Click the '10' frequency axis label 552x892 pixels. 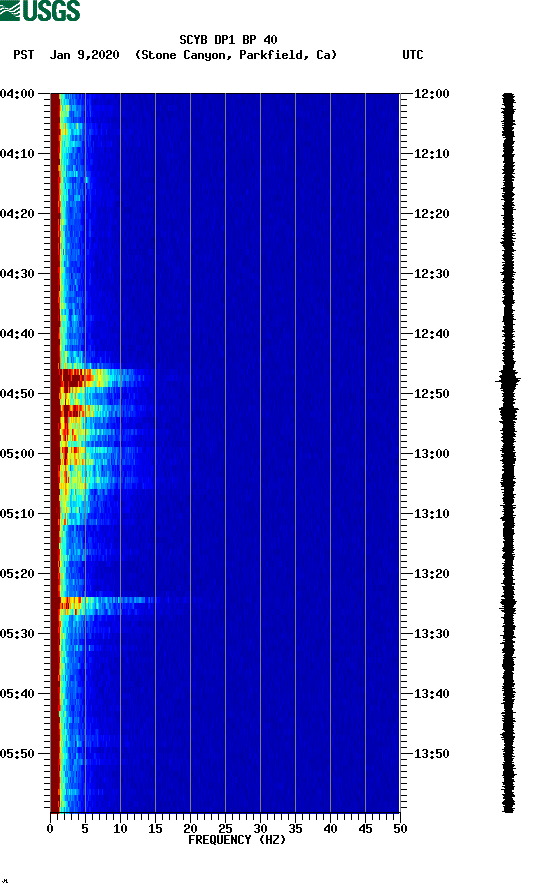(120, 829)
